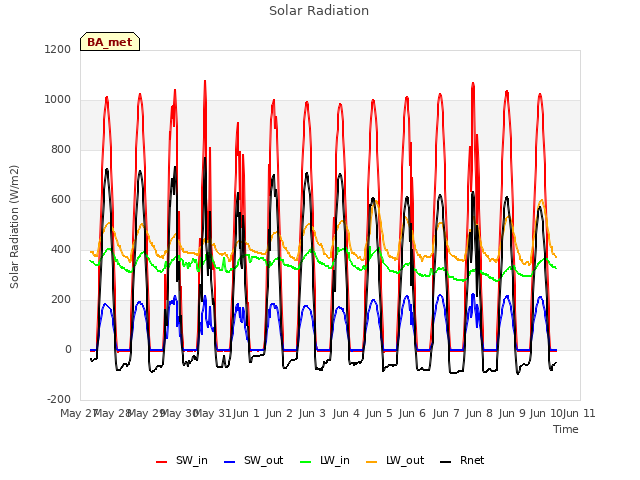Select the 400 y-axis tick label
This screenshot has height=480, width=640.
point(61,249)
